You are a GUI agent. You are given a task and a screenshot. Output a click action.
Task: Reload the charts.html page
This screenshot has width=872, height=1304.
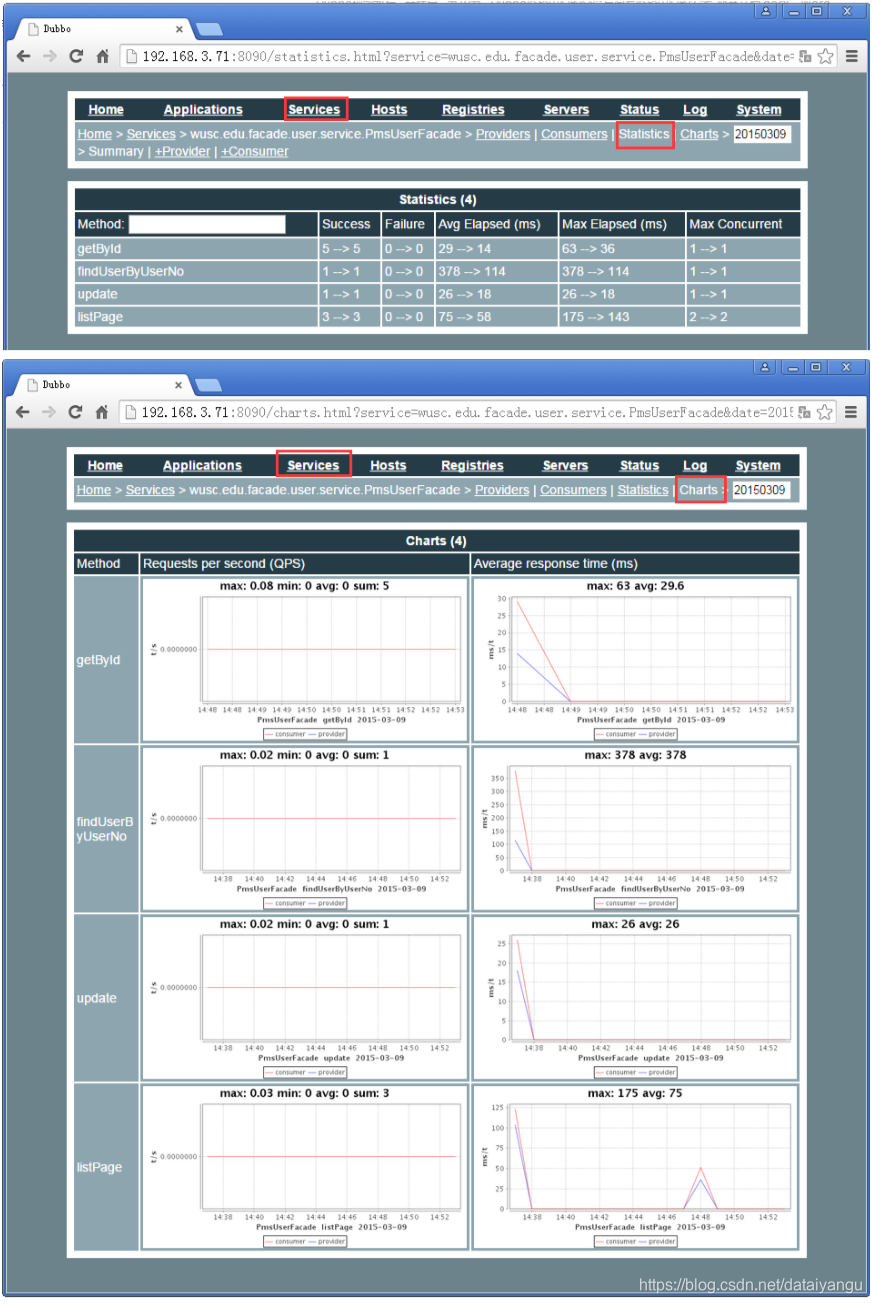(x=75, y=412)
